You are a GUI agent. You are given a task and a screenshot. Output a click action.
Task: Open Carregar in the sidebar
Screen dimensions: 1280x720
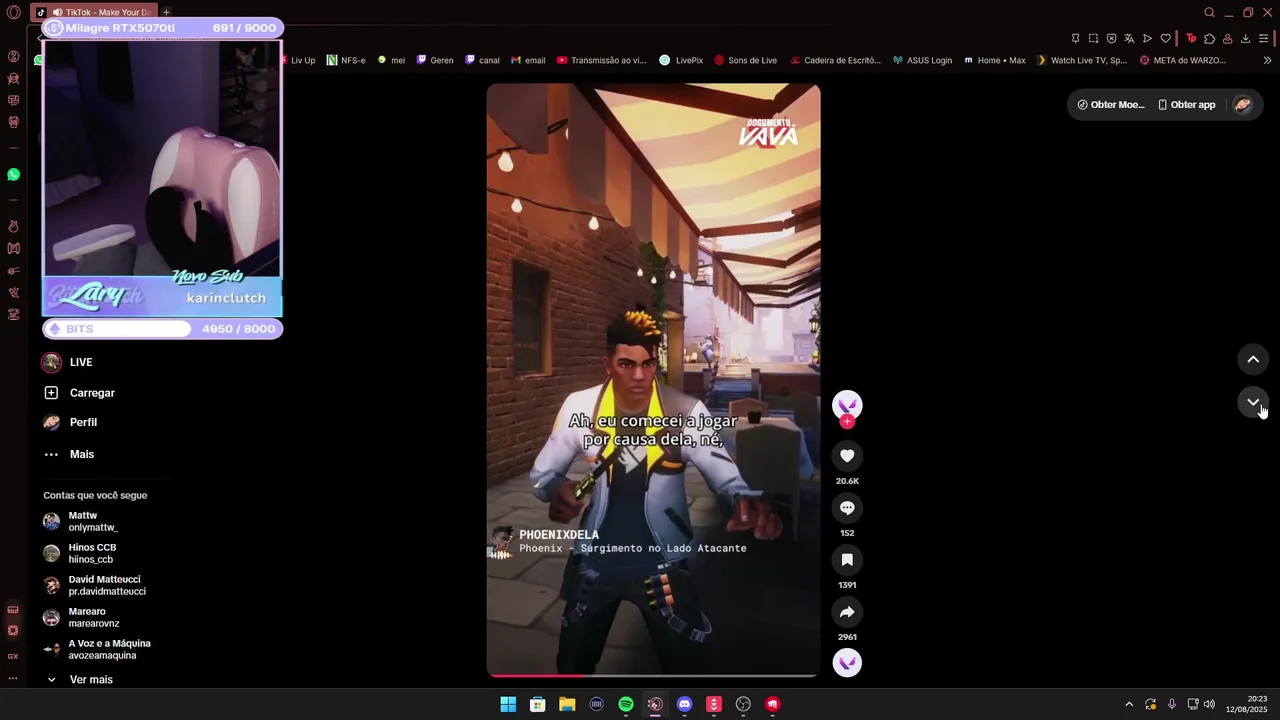[x=79, y=393]
